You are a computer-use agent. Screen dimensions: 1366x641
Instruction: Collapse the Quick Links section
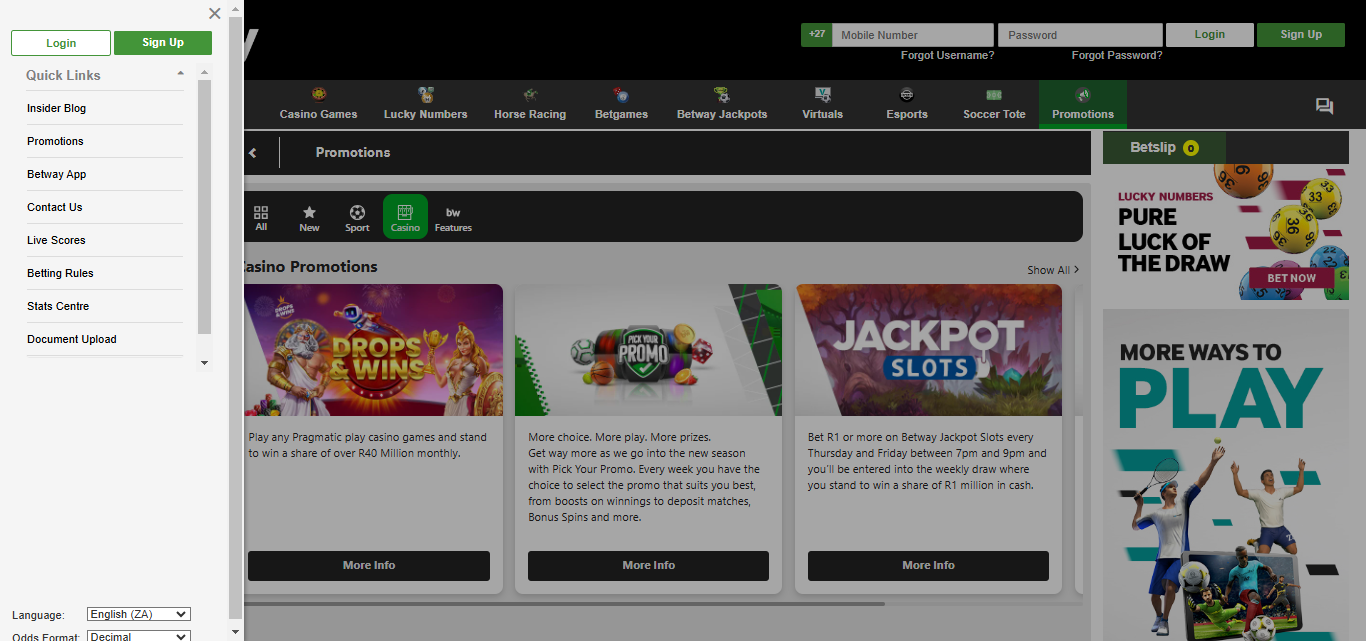click(x=180, y=74)
